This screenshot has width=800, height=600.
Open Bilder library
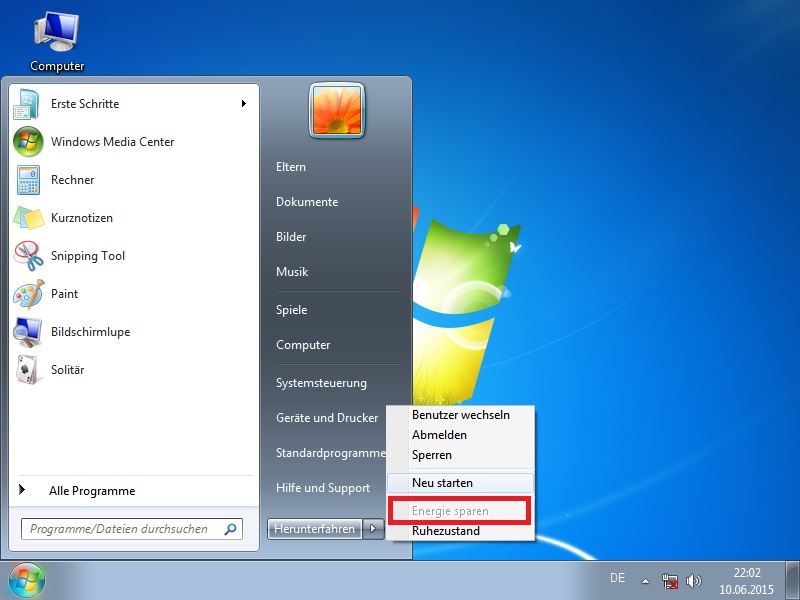tap(291, 237)
